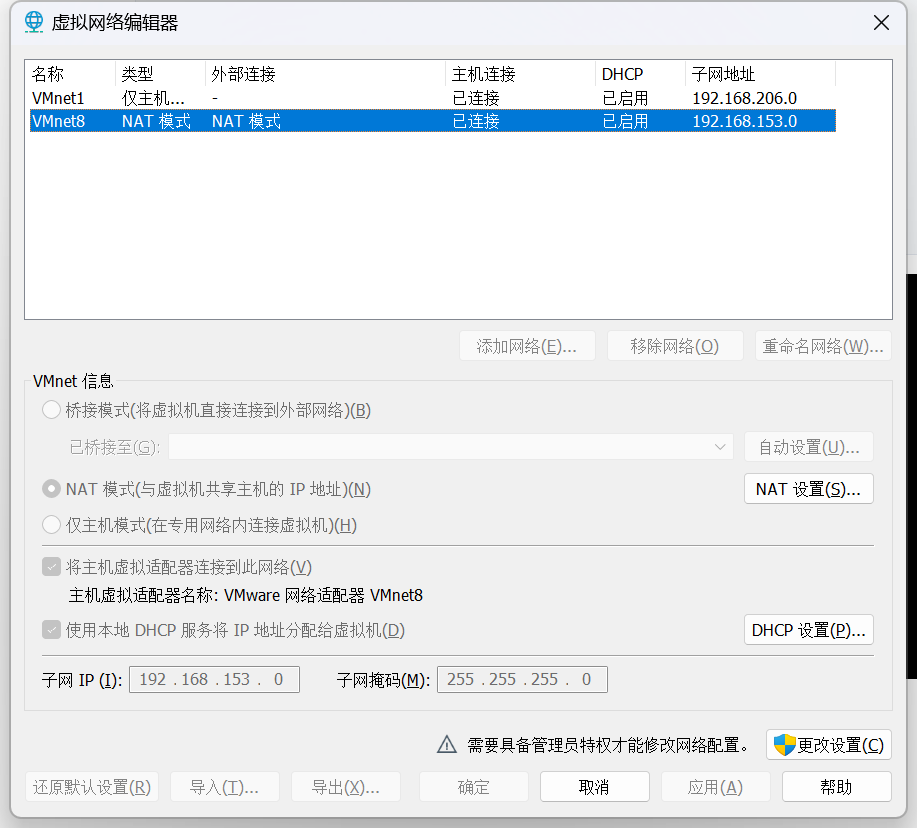Click the 类型 column header

coord(161,74)
